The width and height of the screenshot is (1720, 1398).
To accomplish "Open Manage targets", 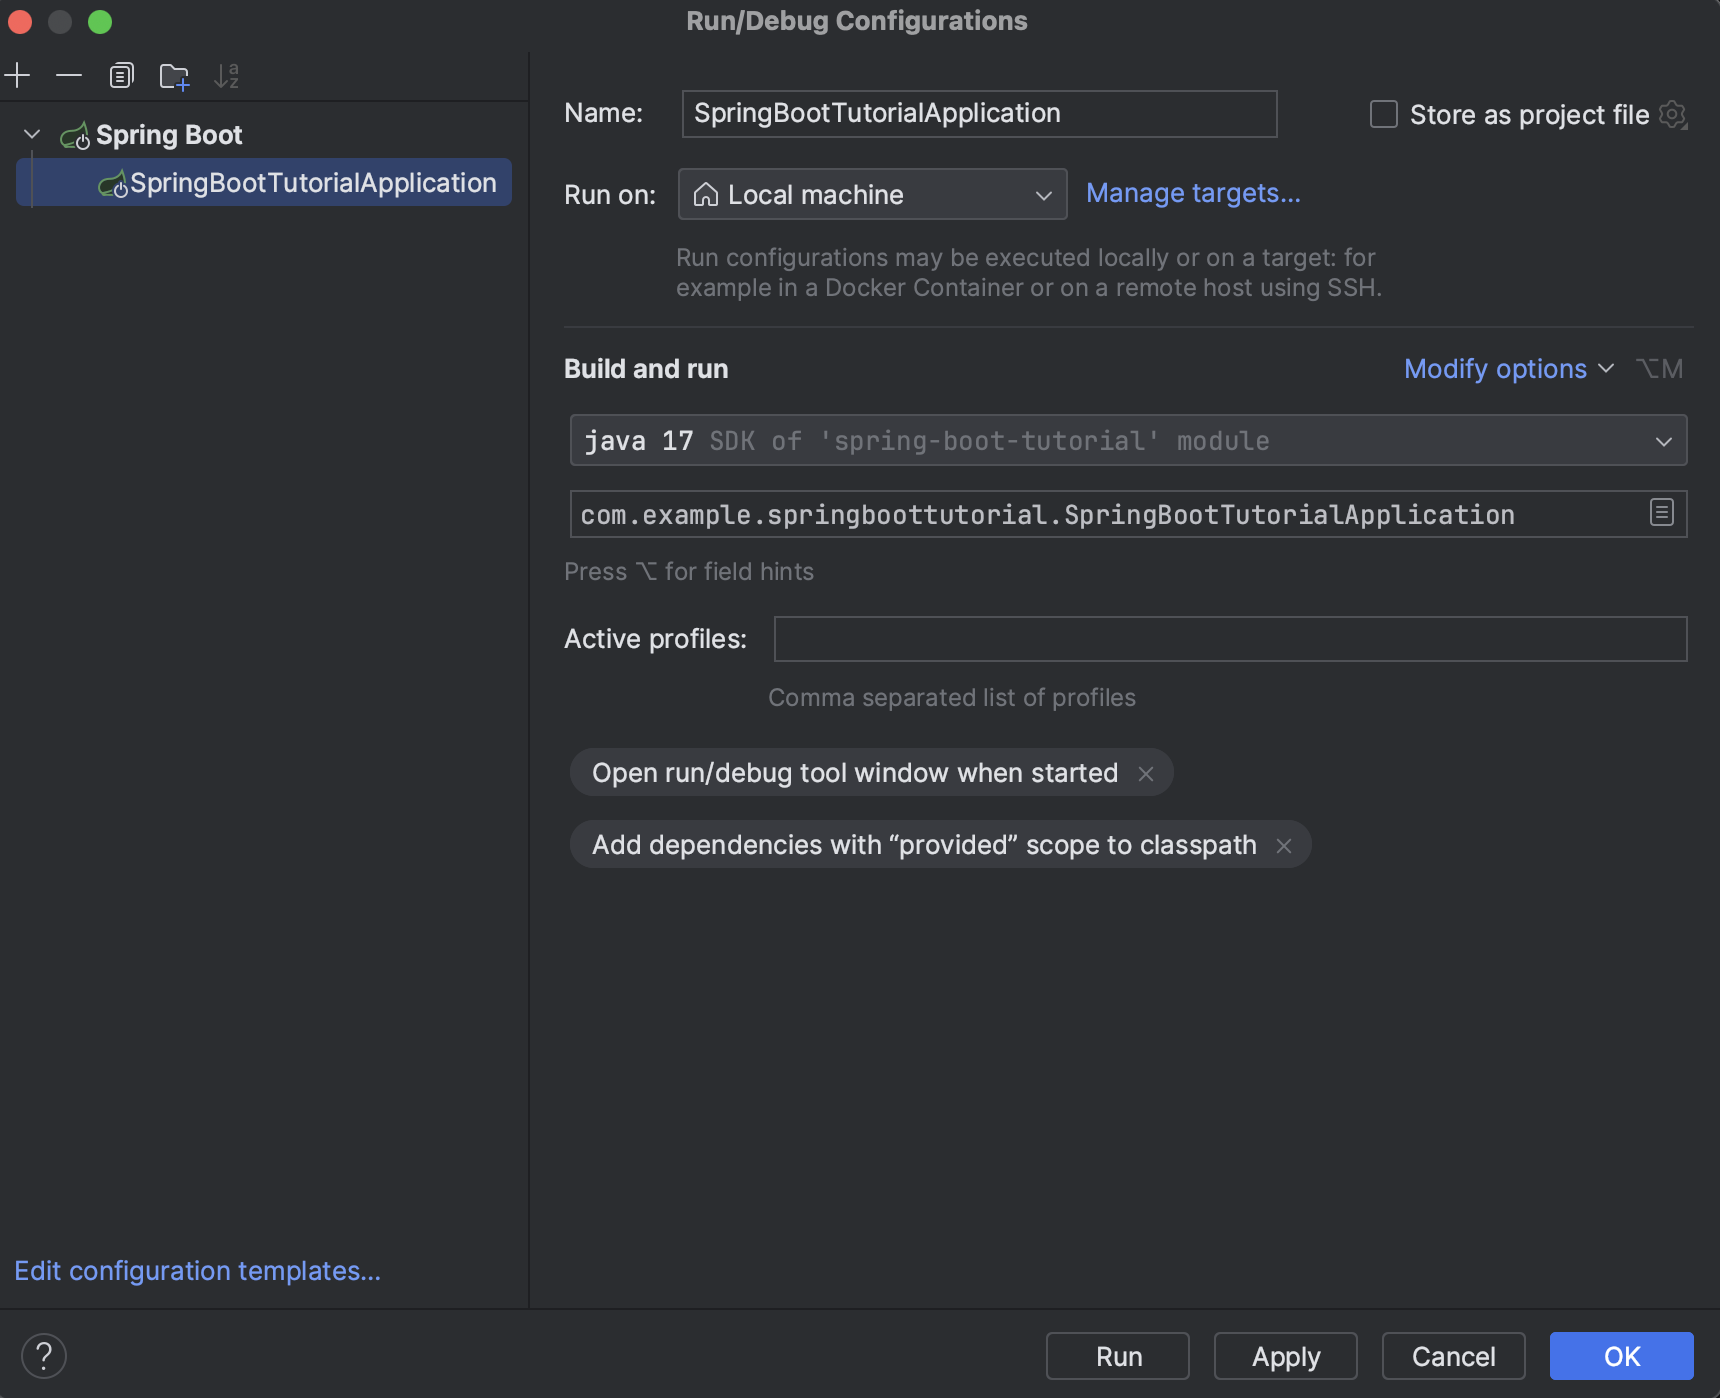I will click(1193, 193).
